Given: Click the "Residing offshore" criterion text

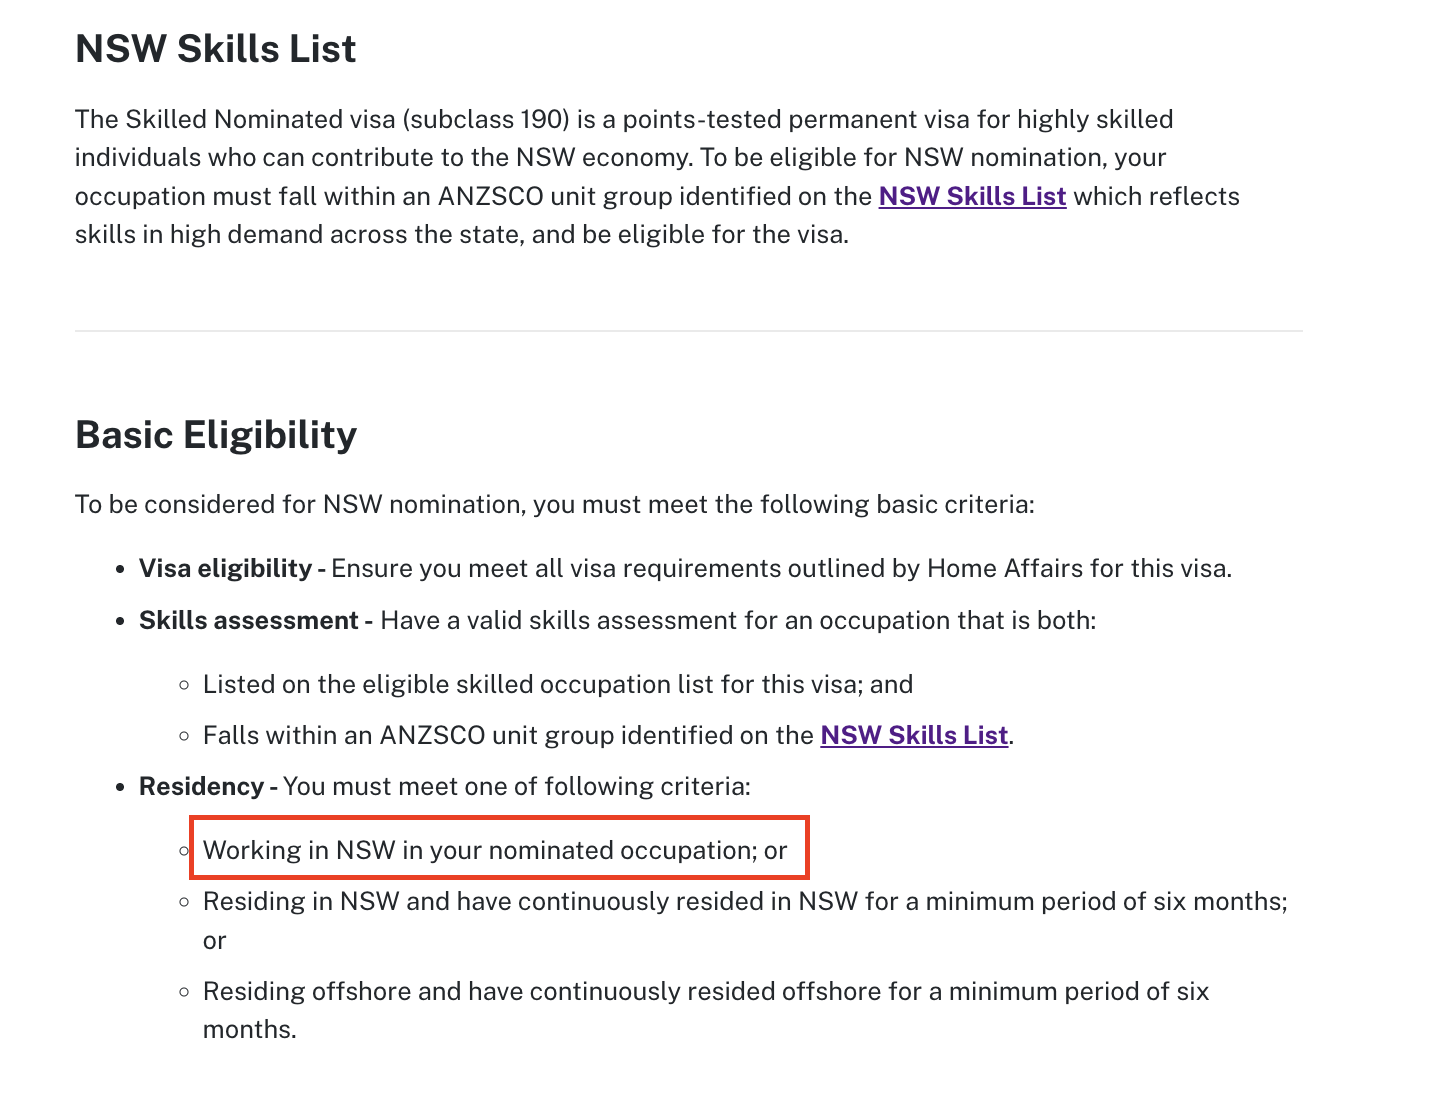Looking at the screenshot, I should coord(705,992).
